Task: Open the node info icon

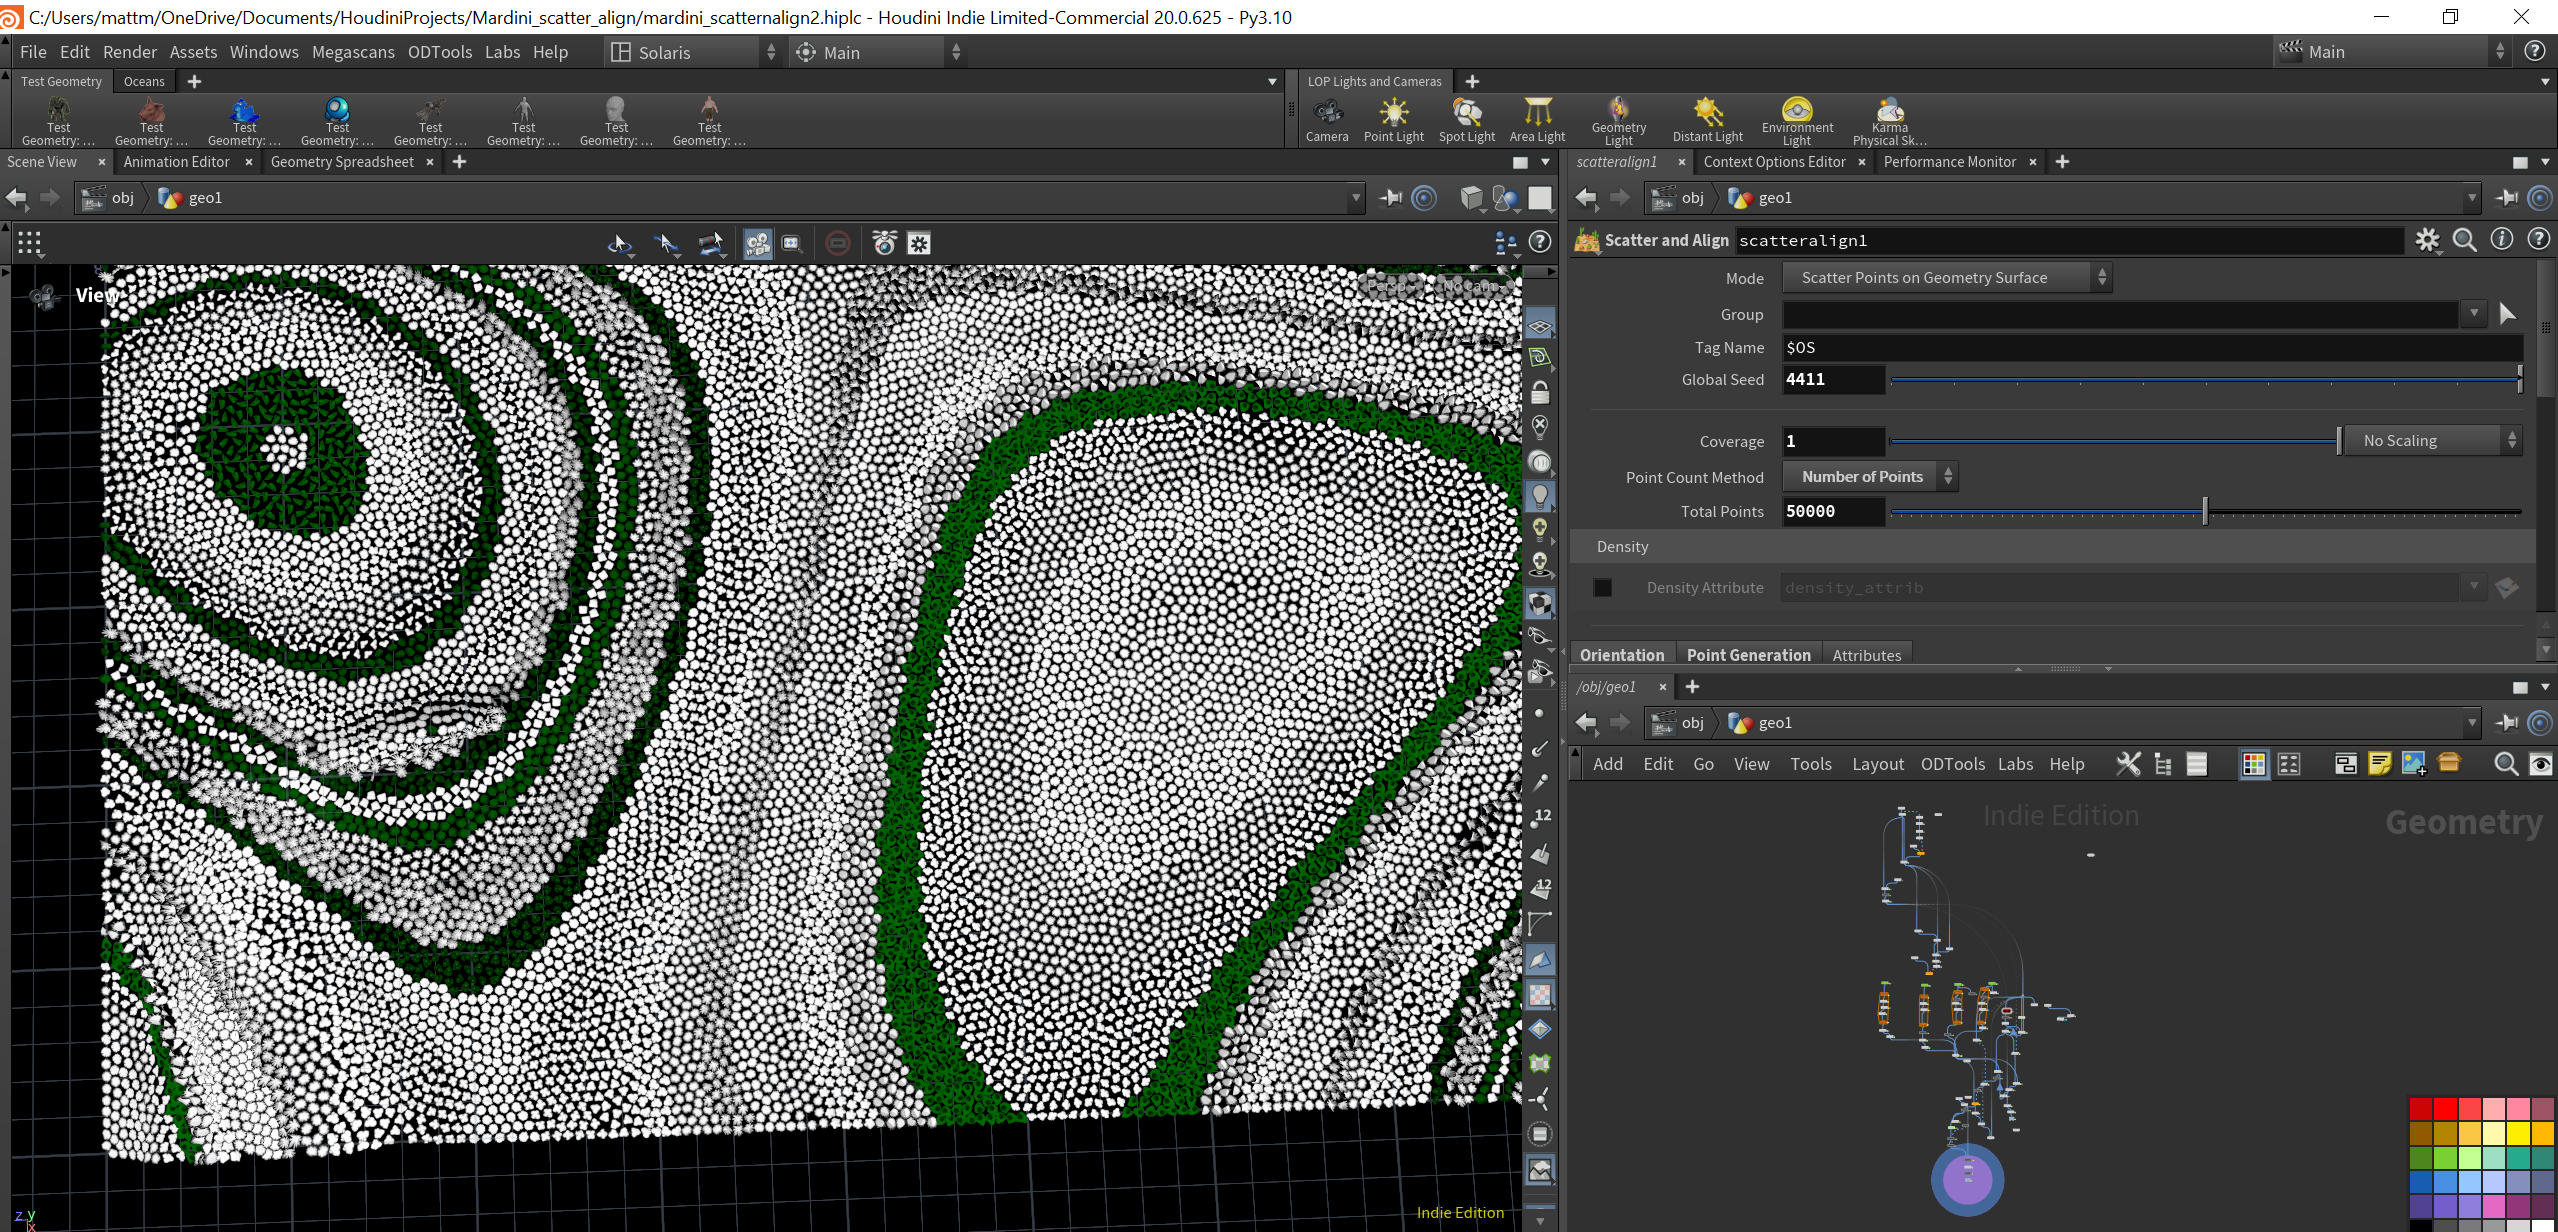Action: (2501, 240)
